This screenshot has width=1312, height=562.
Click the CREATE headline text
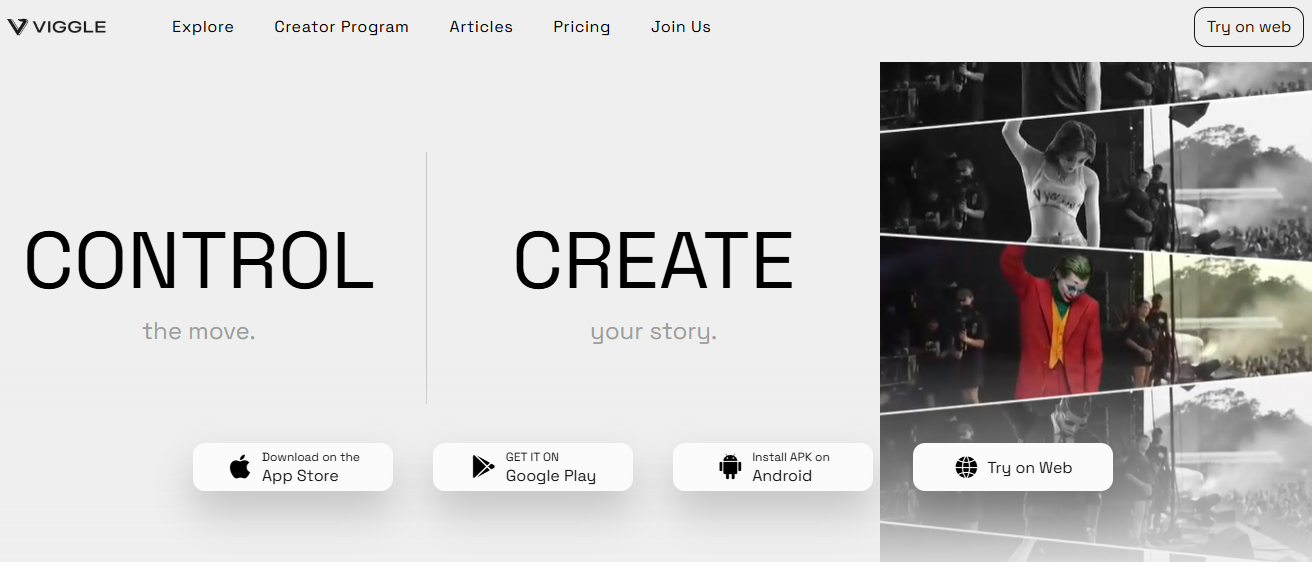(653, 260)
